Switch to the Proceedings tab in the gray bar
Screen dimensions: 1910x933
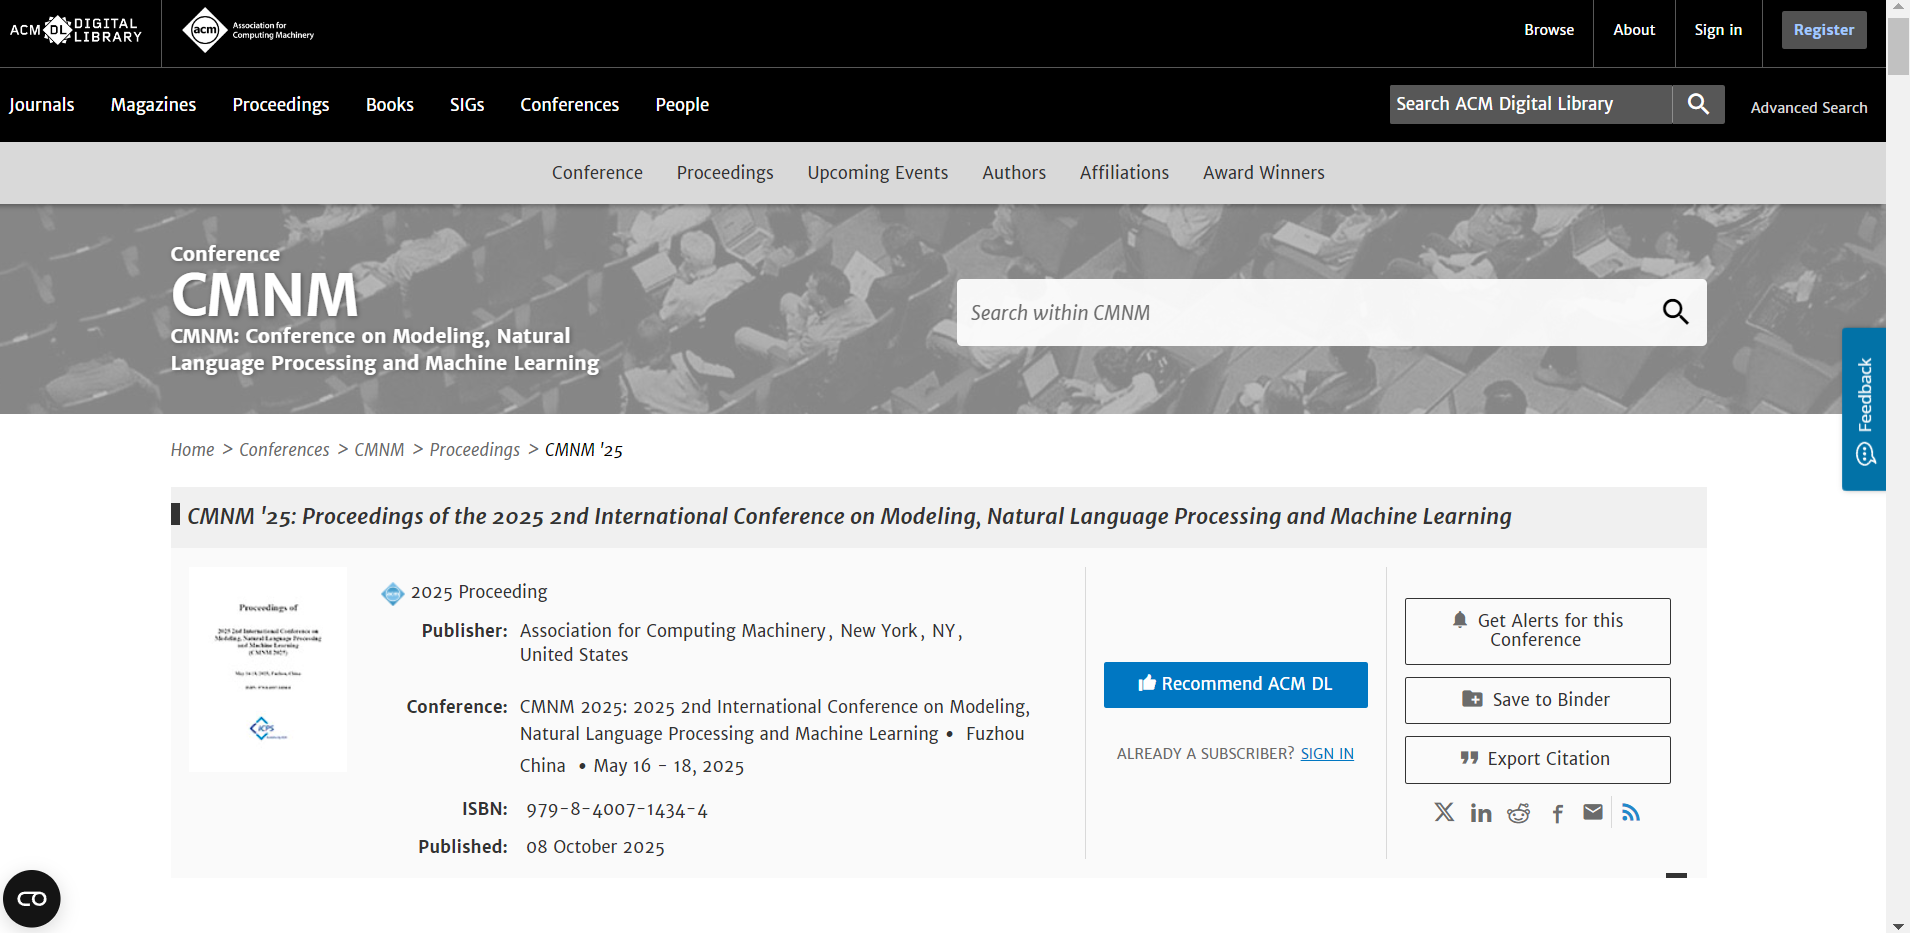(725, 173)
